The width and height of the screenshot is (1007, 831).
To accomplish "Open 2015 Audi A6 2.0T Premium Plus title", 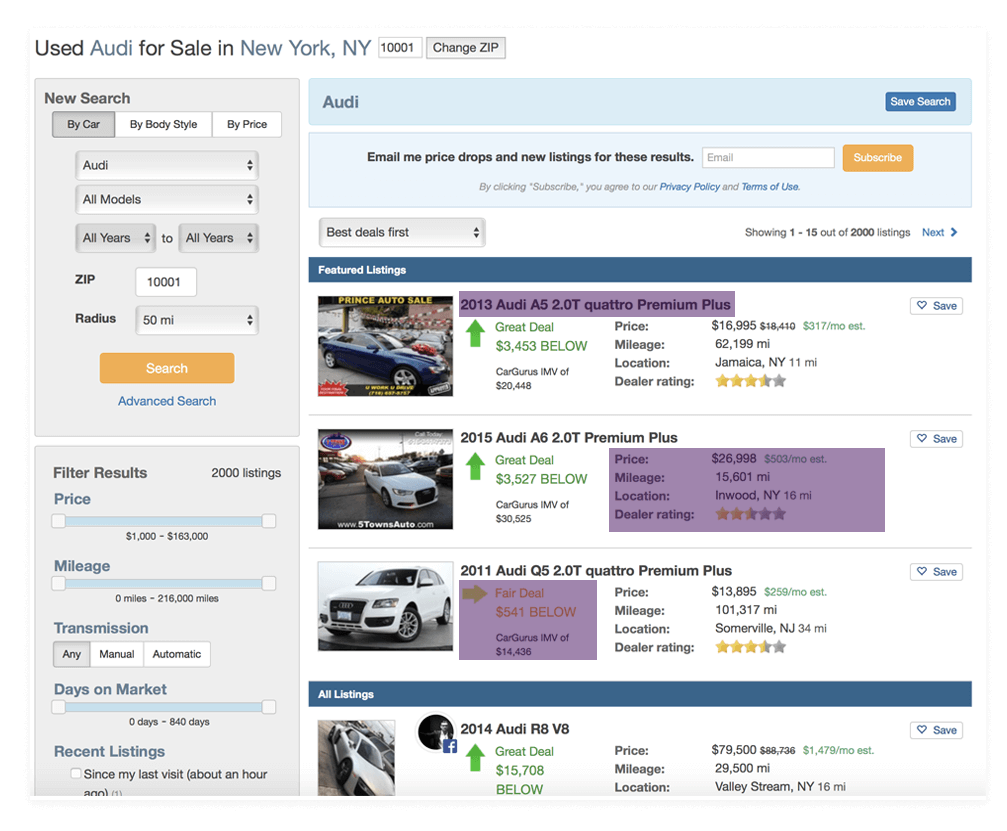I will (569, 437).
